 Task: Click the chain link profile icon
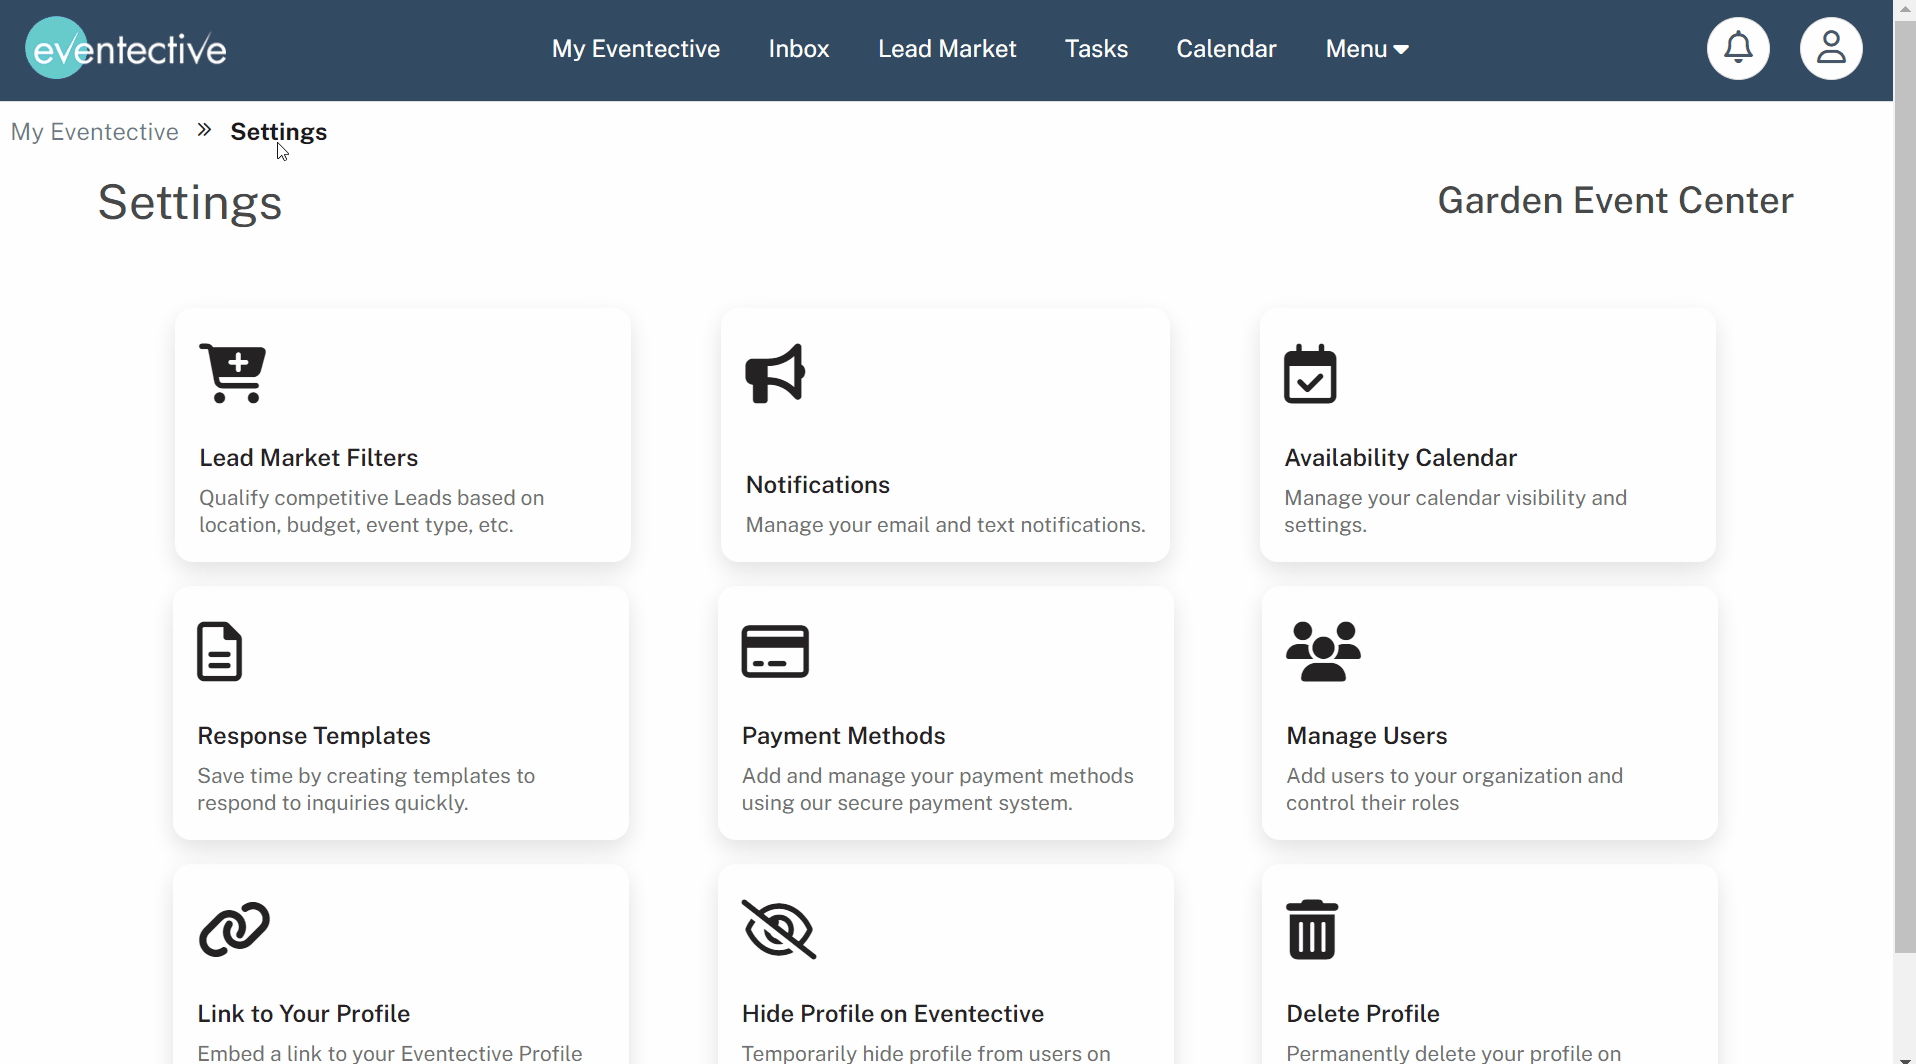[x=234, y=929]
